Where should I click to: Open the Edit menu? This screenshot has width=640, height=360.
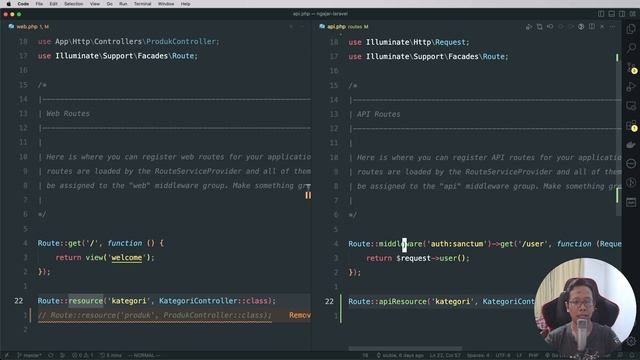(53, 4)
